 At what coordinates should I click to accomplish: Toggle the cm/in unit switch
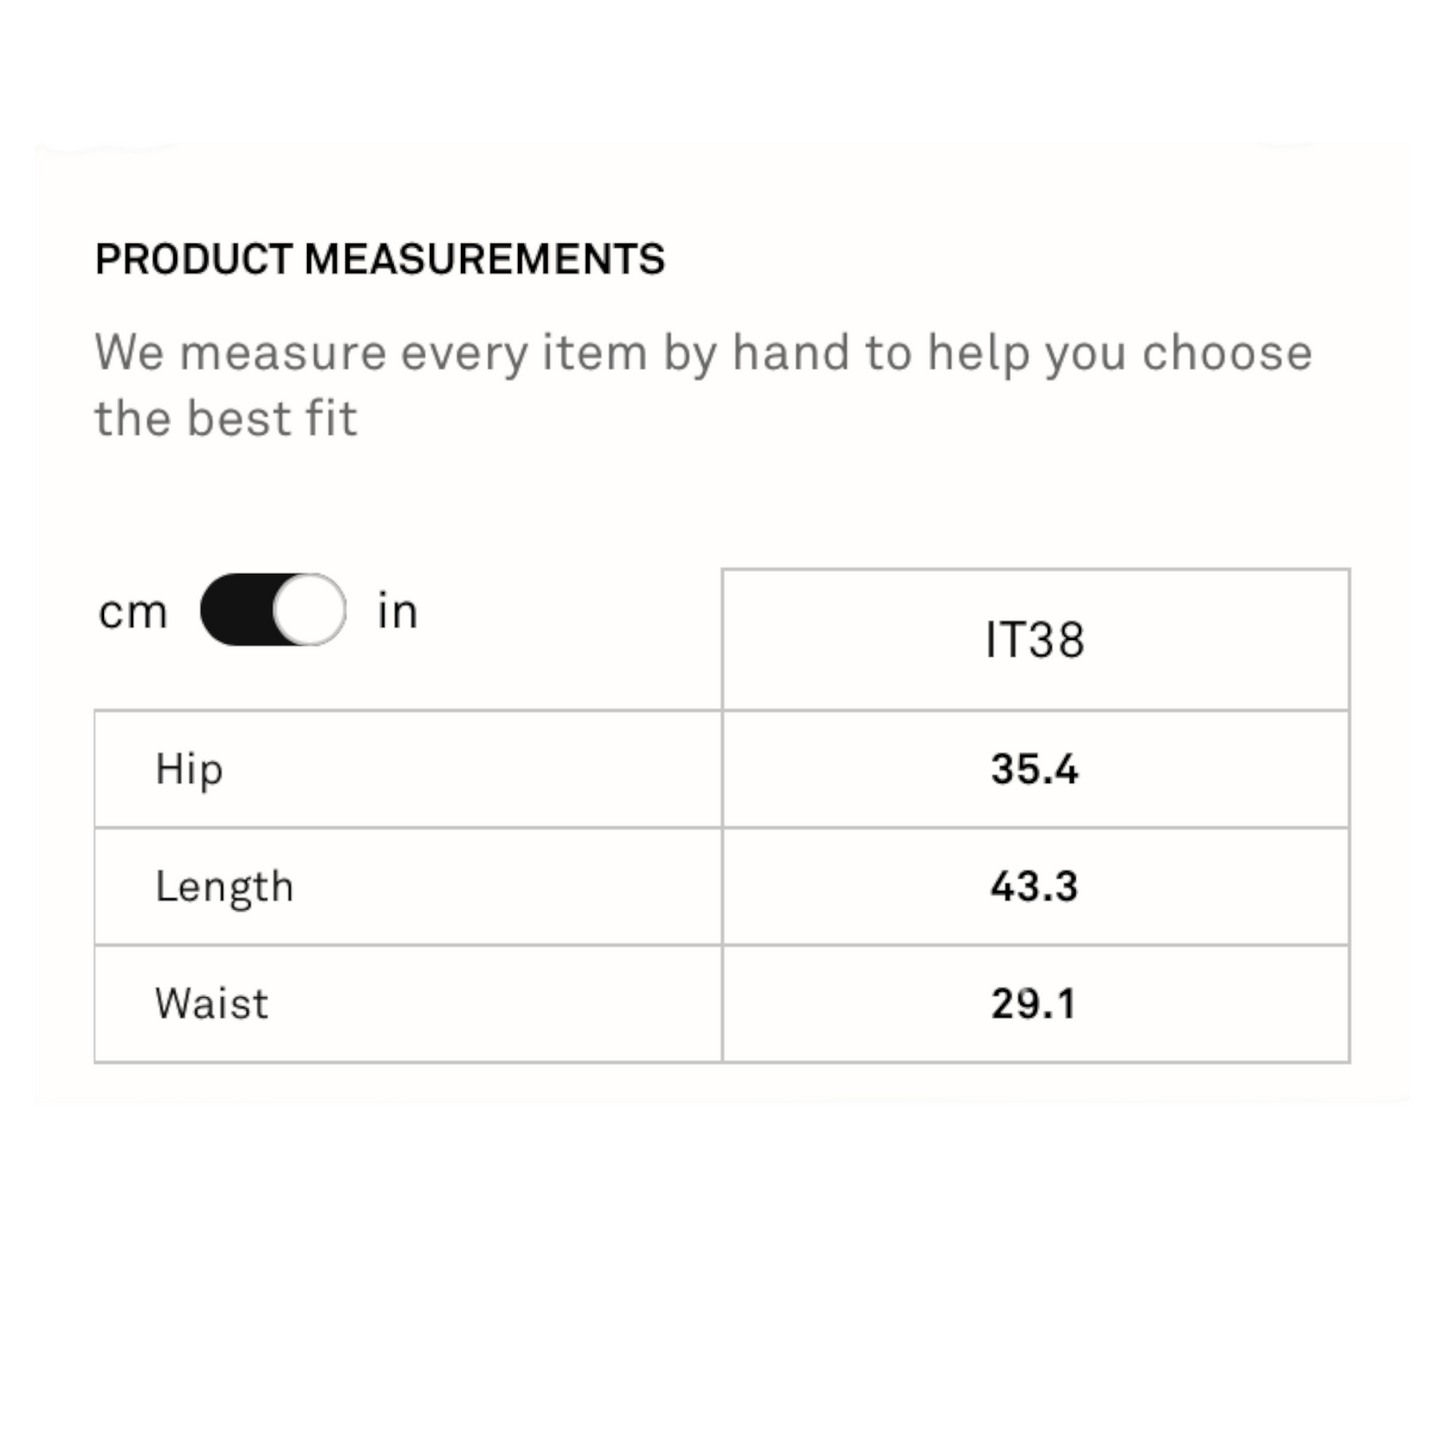click(273, 610)
